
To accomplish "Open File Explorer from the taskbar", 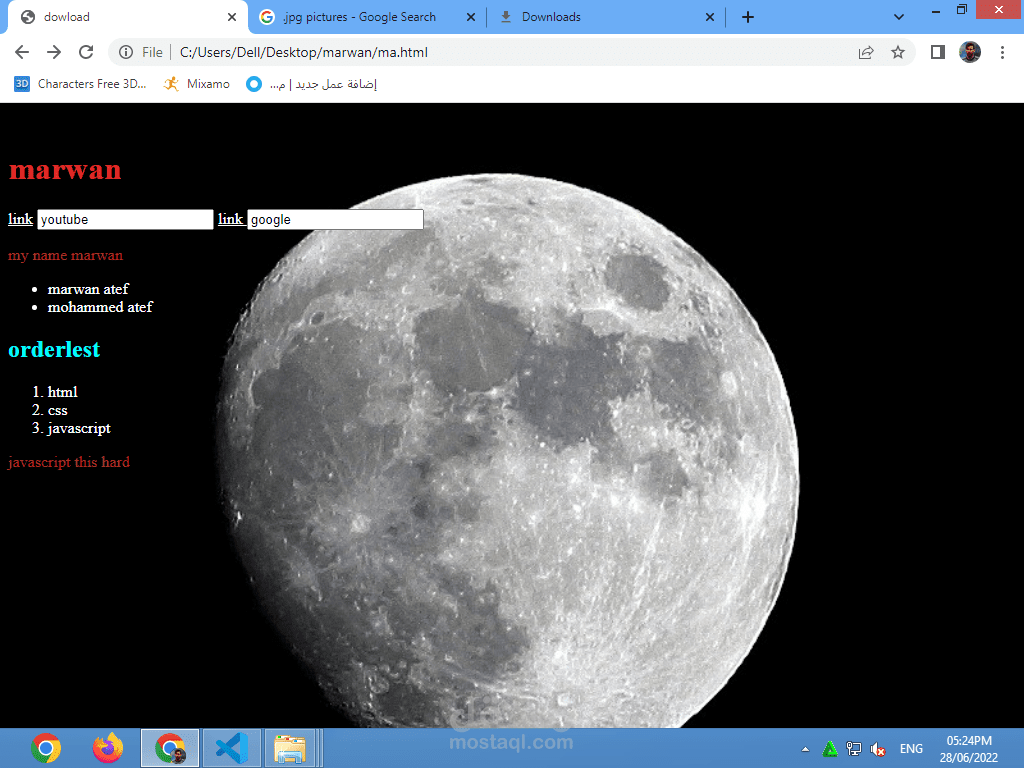I will (x=291, y=748).
